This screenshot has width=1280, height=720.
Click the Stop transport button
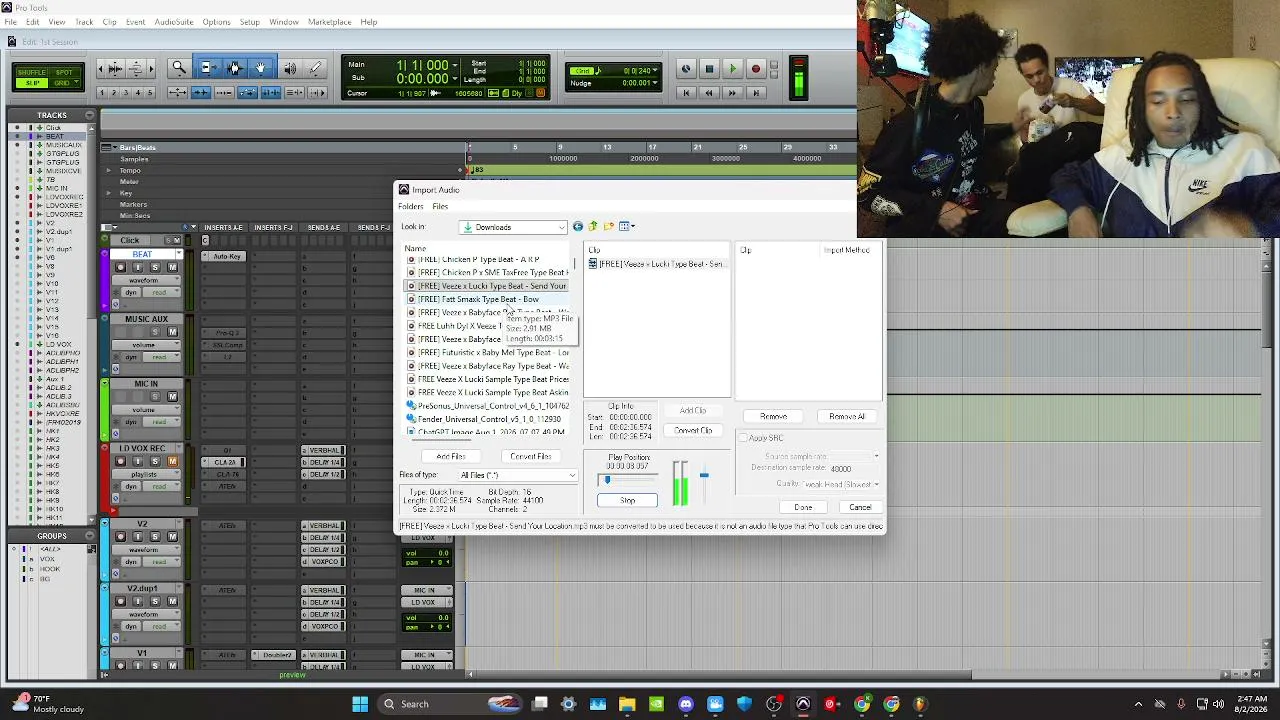pyautogui.click(x=709, y=69)
